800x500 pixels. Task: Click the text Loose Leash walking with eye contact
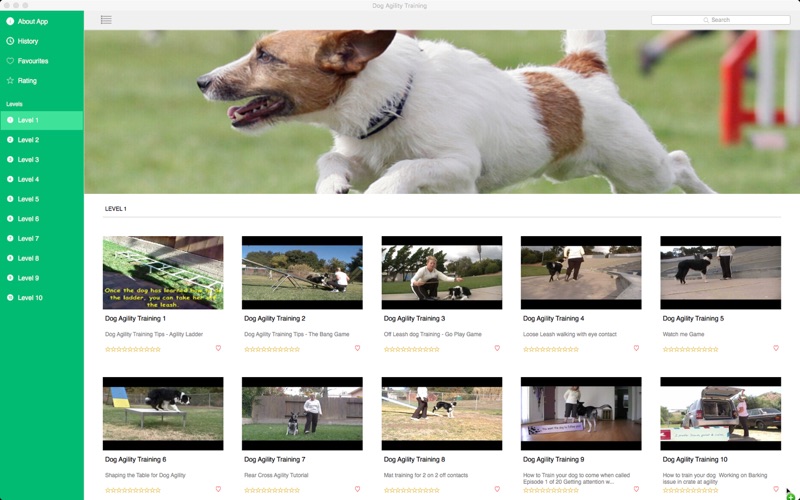[x=570, y=334]
